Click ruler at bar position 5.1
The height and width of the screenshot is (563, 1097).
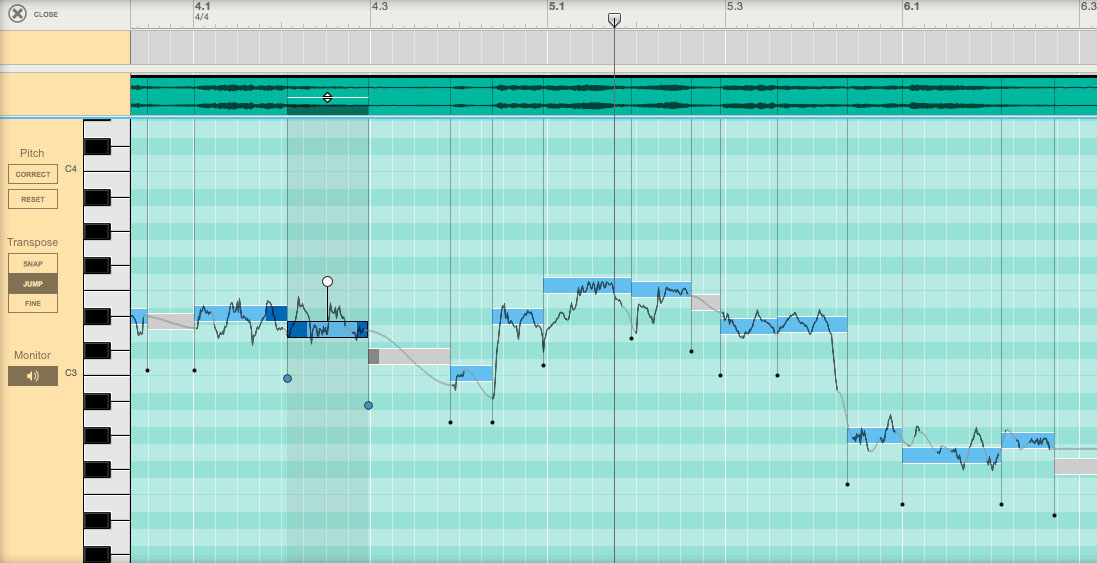pyautogui.click(x=556, y=7)
